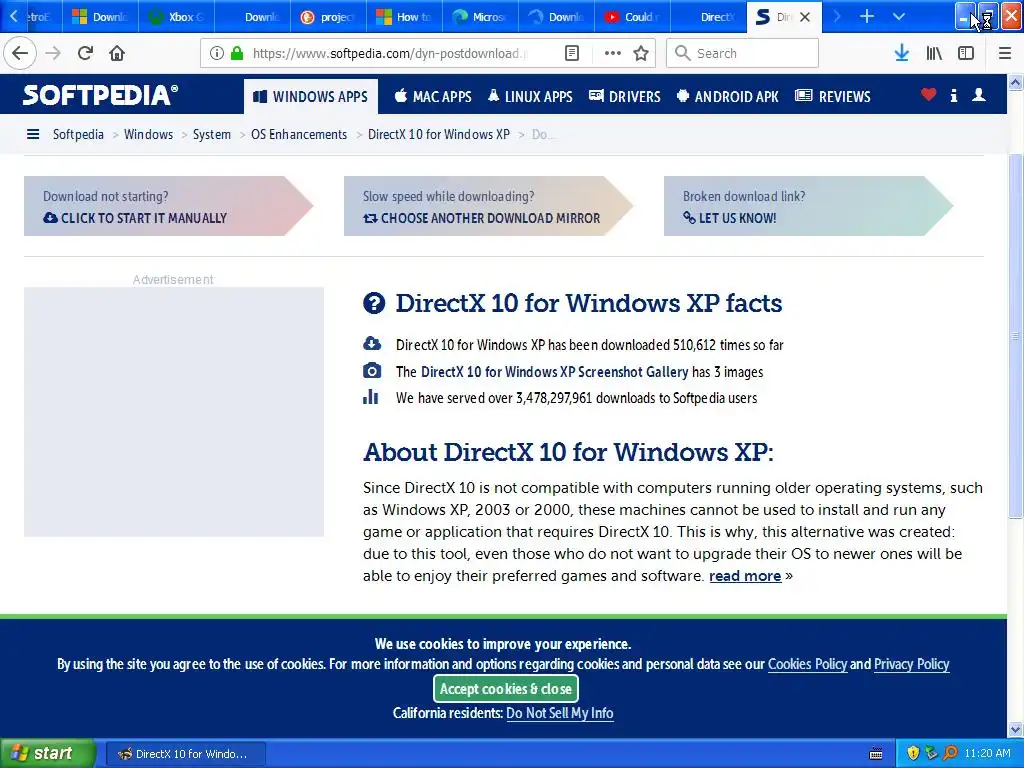1024x768 pixels.
Task: Click the bar chart statistics icon
Action: click(370, 396)
